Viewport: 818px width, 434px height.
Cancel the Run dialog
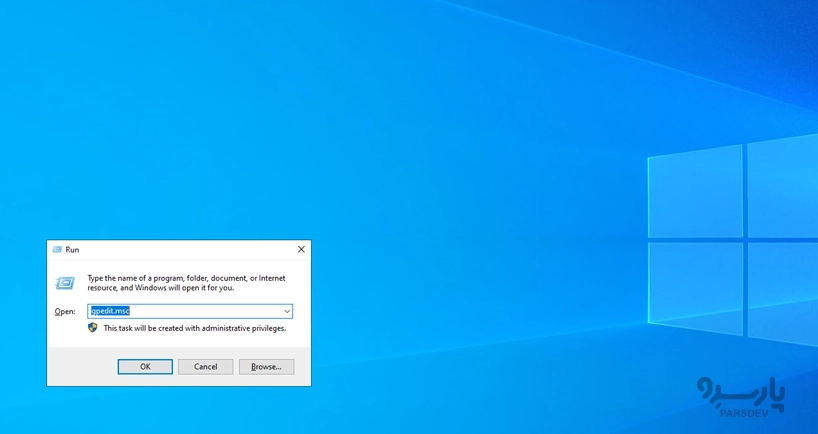click(205, 367)
